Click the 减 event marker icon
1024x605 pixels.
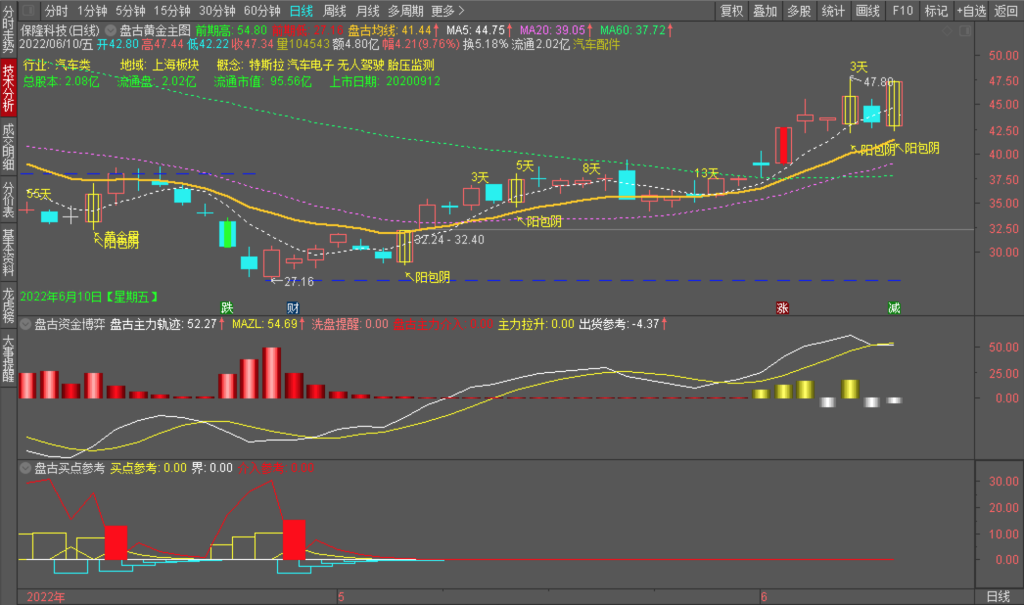point(893,307)
